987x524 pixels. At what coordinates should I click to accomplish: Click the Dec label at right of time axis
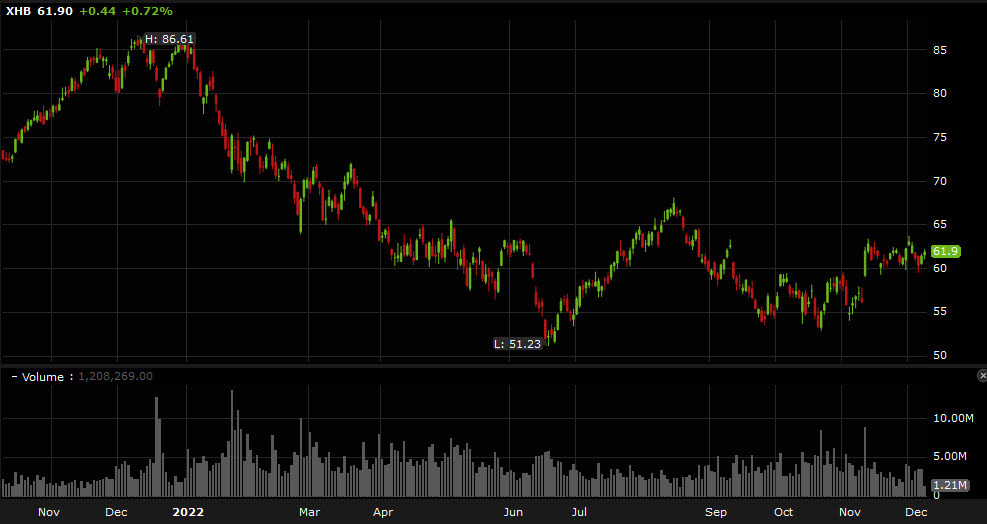(x=916, y=512)
